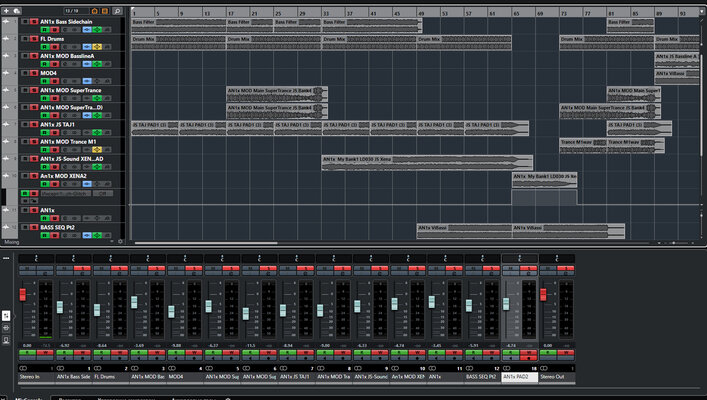
Task: Click blue icon on MOD4 track
Action: tap(87, 81)
